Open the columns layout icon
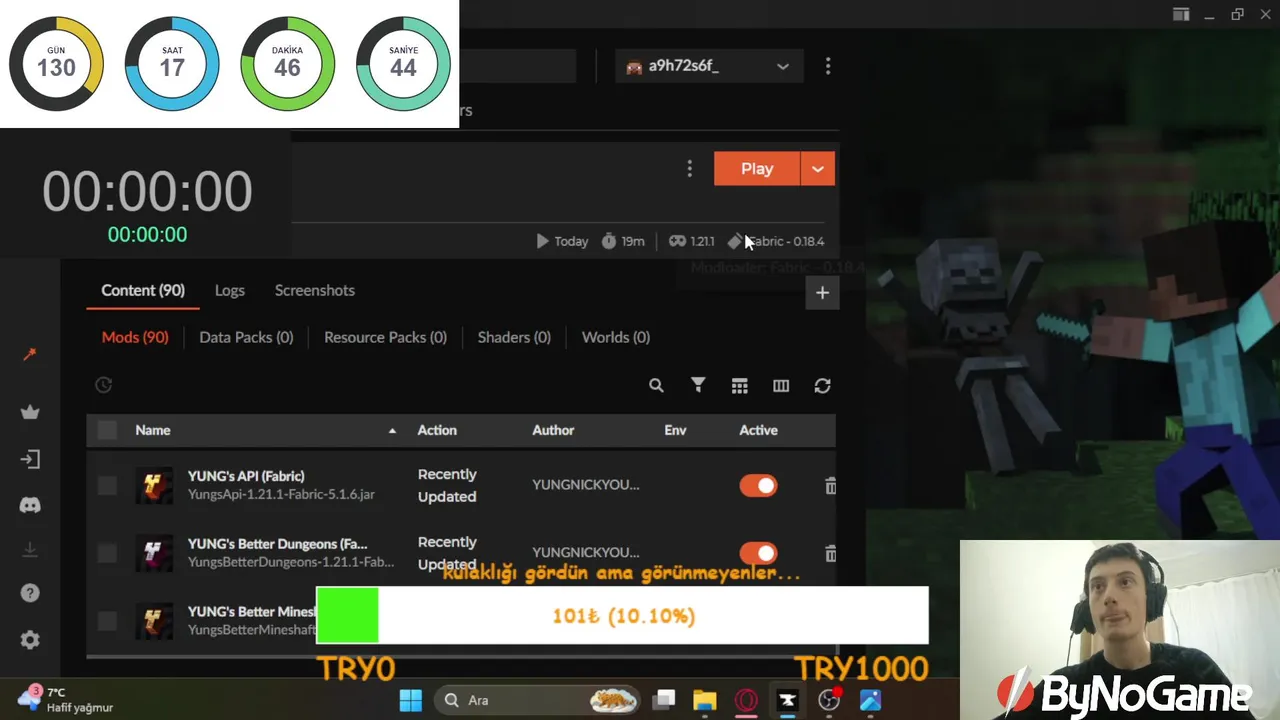Screen dimensions: 1280x720 [x=781, y=386]
